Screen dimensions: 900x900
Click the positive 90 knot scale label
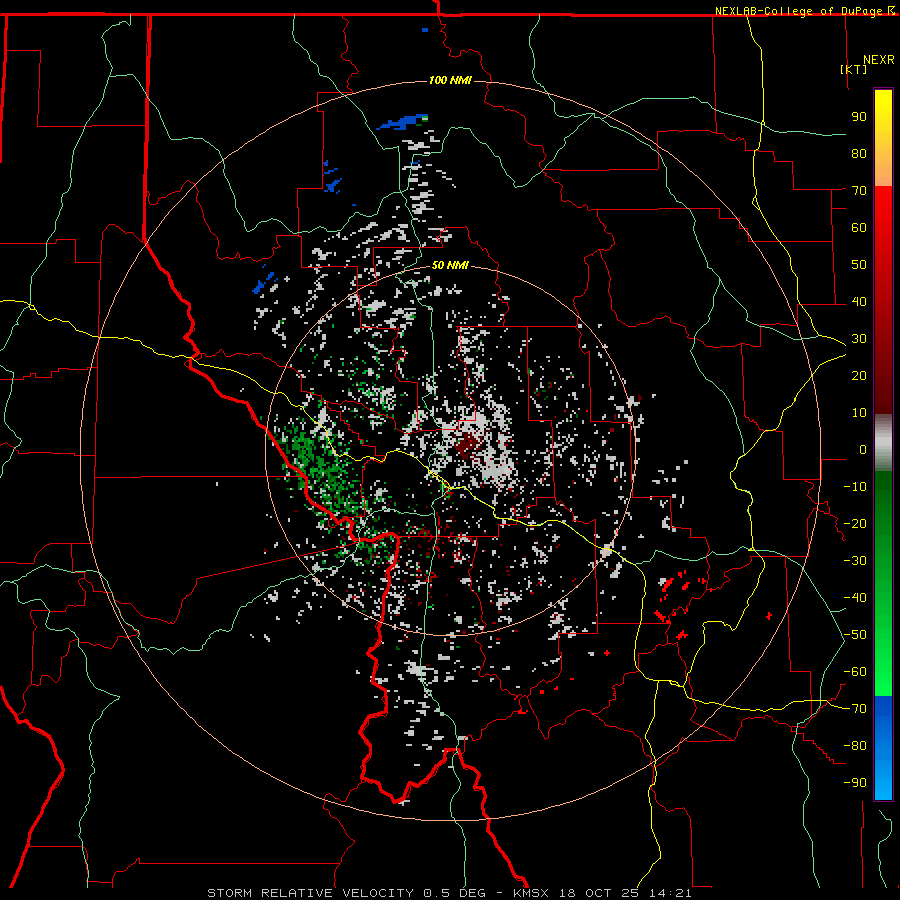point(859,117)
